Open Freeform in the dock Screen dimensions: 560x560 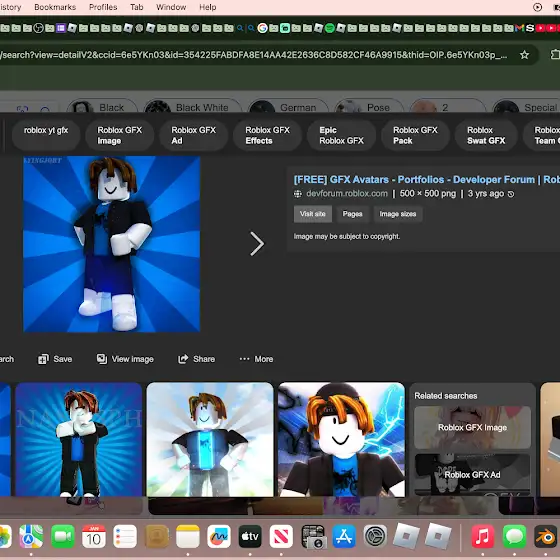[219, 536]
